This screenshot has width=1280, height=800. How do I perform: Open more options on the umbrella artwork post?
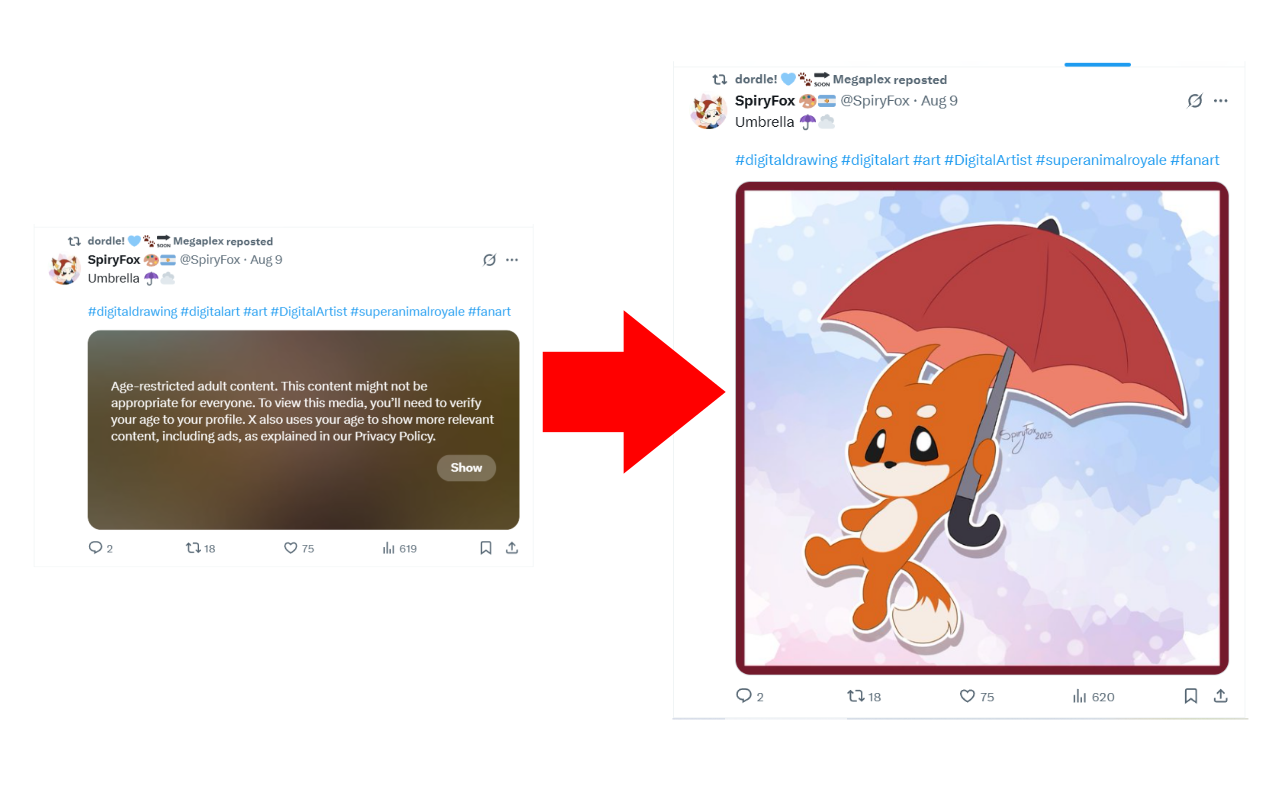point(1221,101)
